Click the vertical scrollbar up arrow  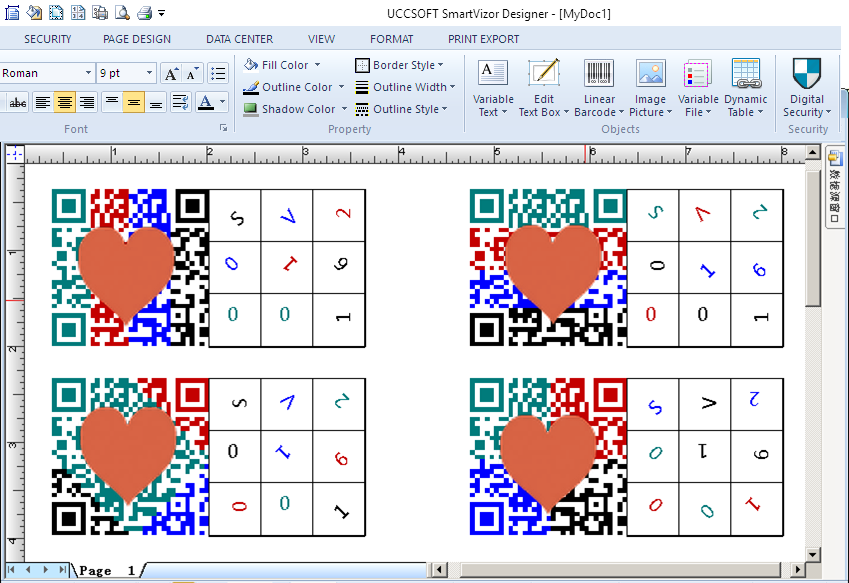813,153
